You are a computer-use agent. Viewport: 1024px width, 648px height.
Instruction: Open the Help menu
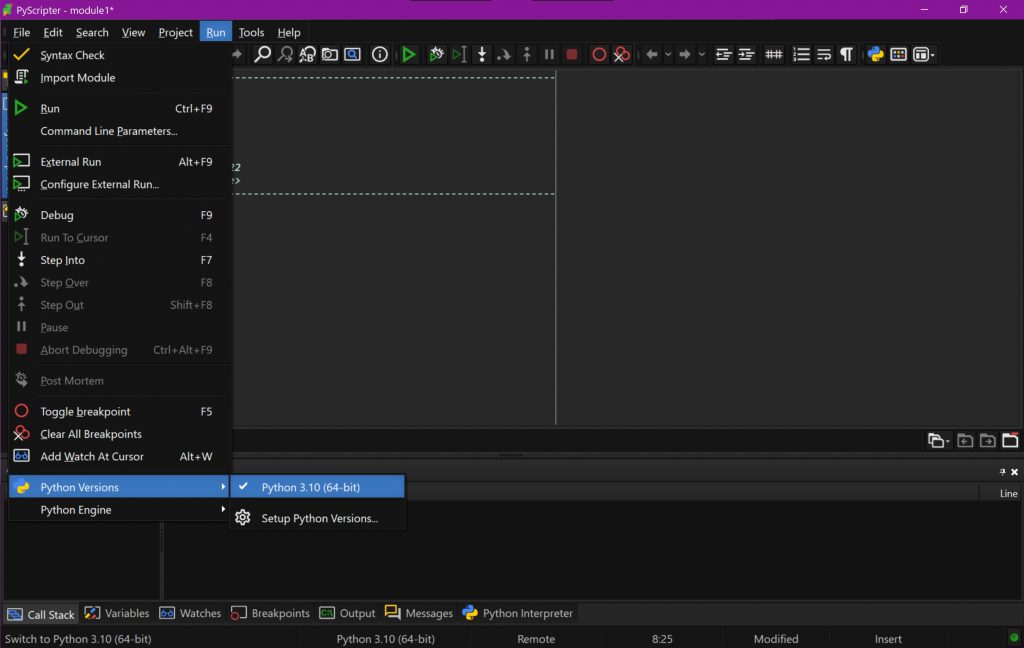click(289, 32)
